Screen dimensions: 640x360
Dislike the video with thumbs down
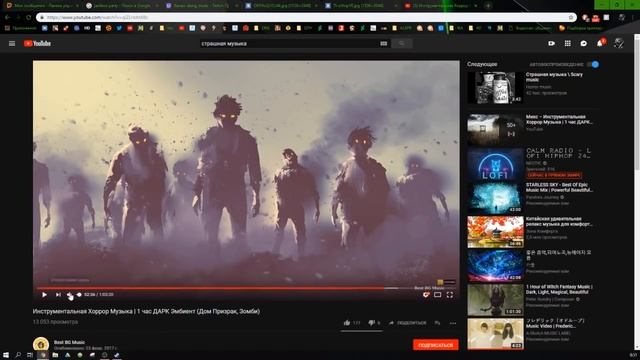[371, 323]
